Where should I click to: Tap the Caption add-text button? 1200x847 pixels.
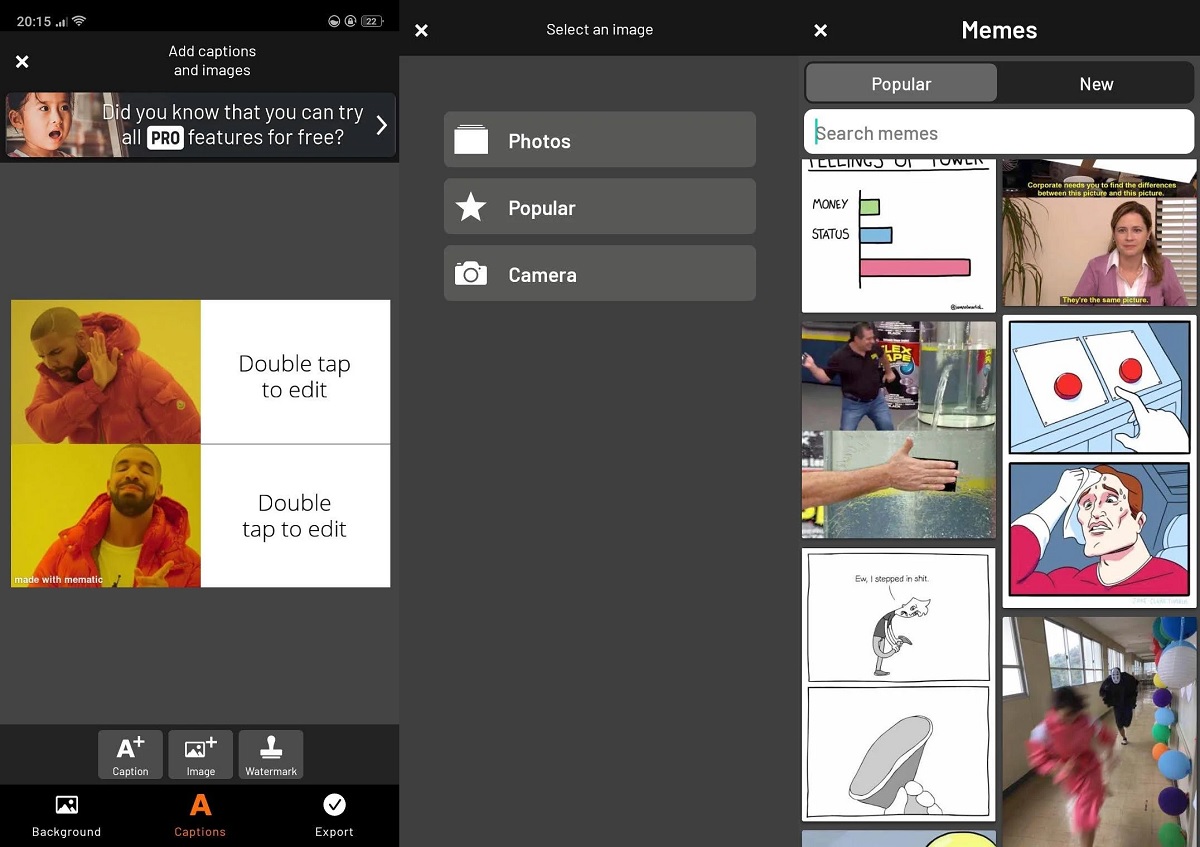point(130,755)
